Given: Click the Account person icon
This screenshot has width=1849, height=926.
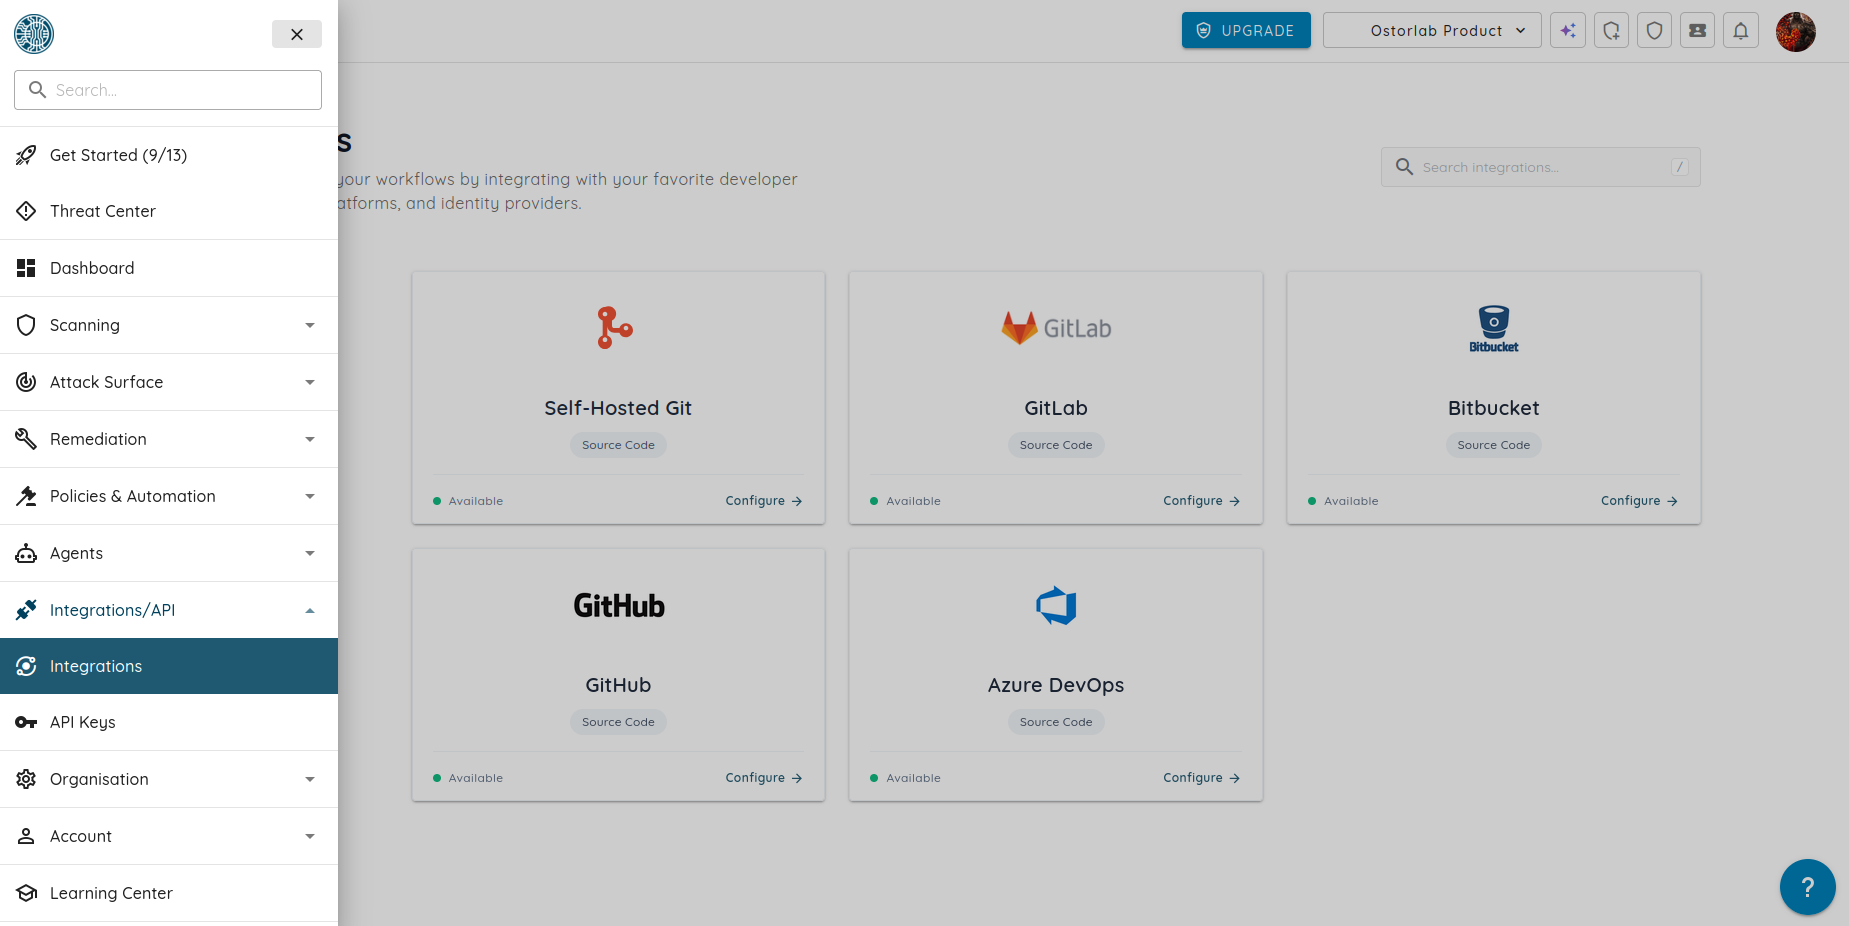Looking at the screenshot, I should click(26, 836).
